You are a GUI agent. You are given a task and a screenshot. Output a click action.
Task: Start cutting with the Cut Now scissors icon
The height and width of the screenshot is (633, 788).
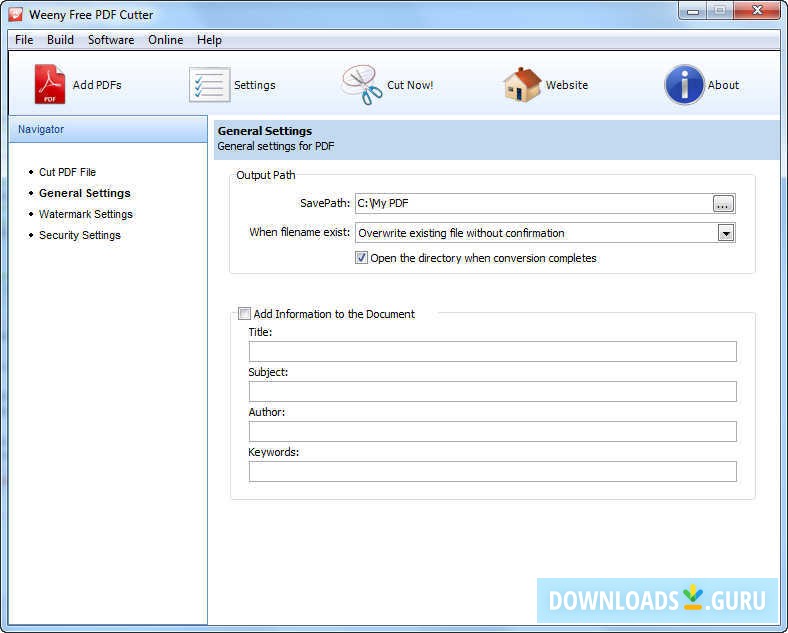(x=361, y=85)
